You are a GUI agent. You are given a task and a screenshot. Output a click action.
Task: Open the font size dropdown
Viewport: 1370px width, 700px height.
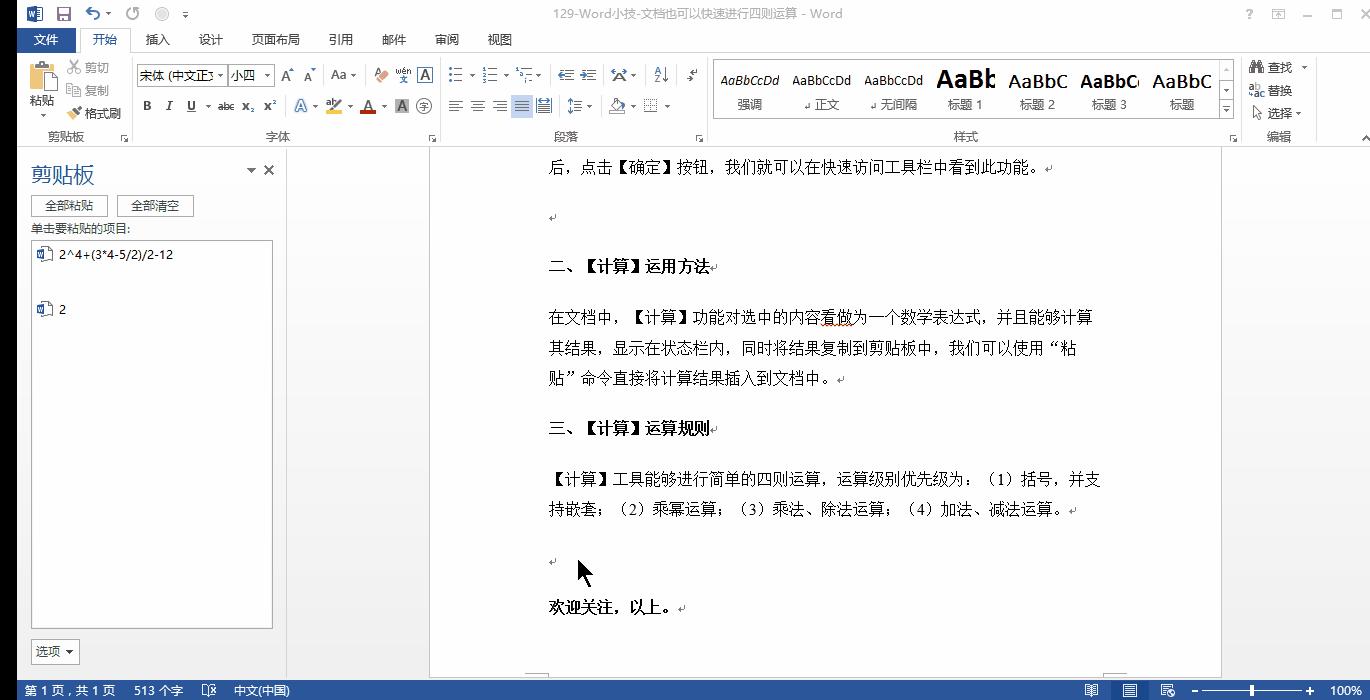click(265, 74)
